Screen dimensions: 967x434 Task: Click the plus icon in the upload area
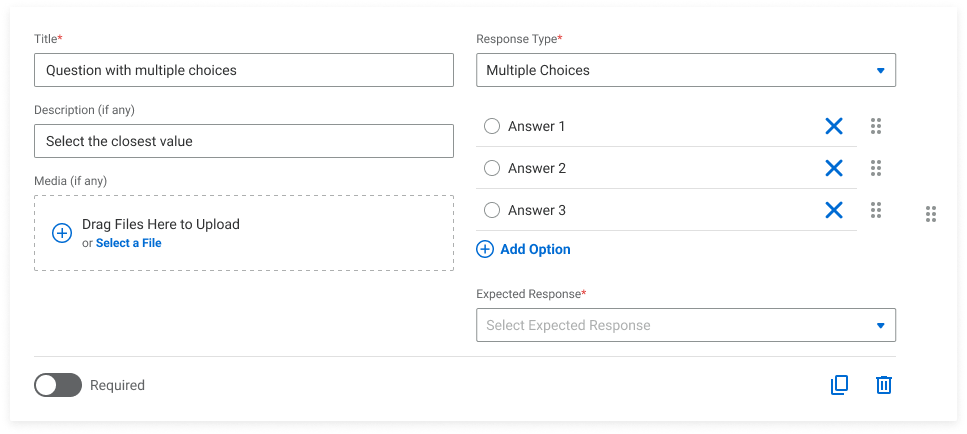click(x=61, y=233)
